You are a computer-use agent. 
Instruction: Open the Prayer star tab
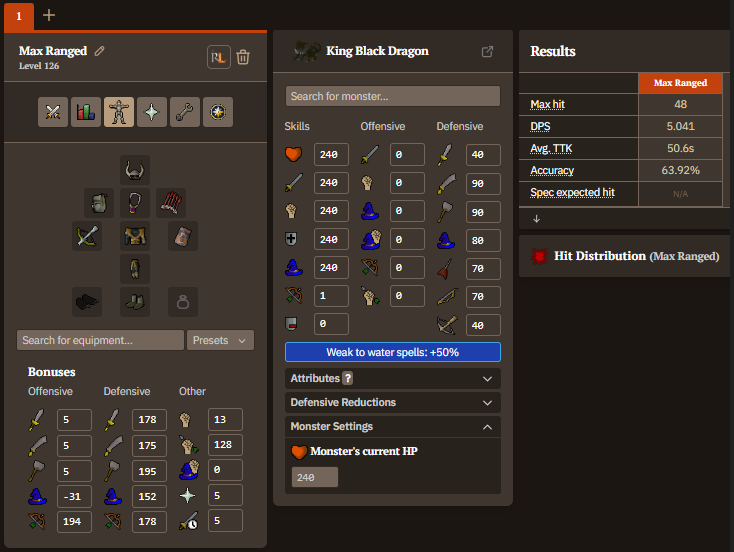pos(152,112)
